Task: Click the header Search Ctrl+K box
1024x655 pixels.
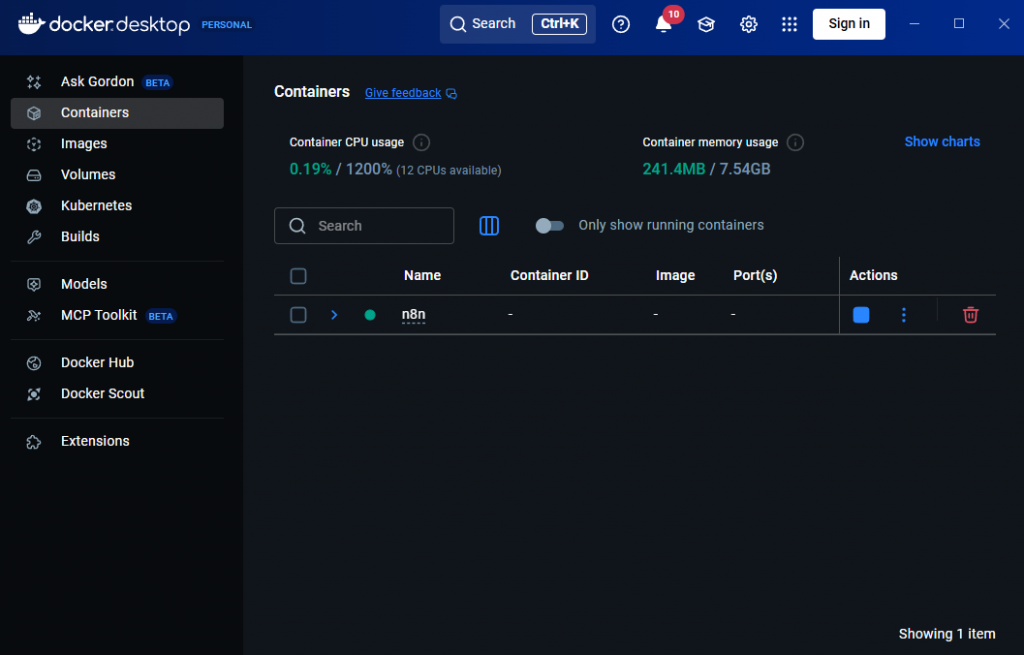Action: [x=517, y=24]
